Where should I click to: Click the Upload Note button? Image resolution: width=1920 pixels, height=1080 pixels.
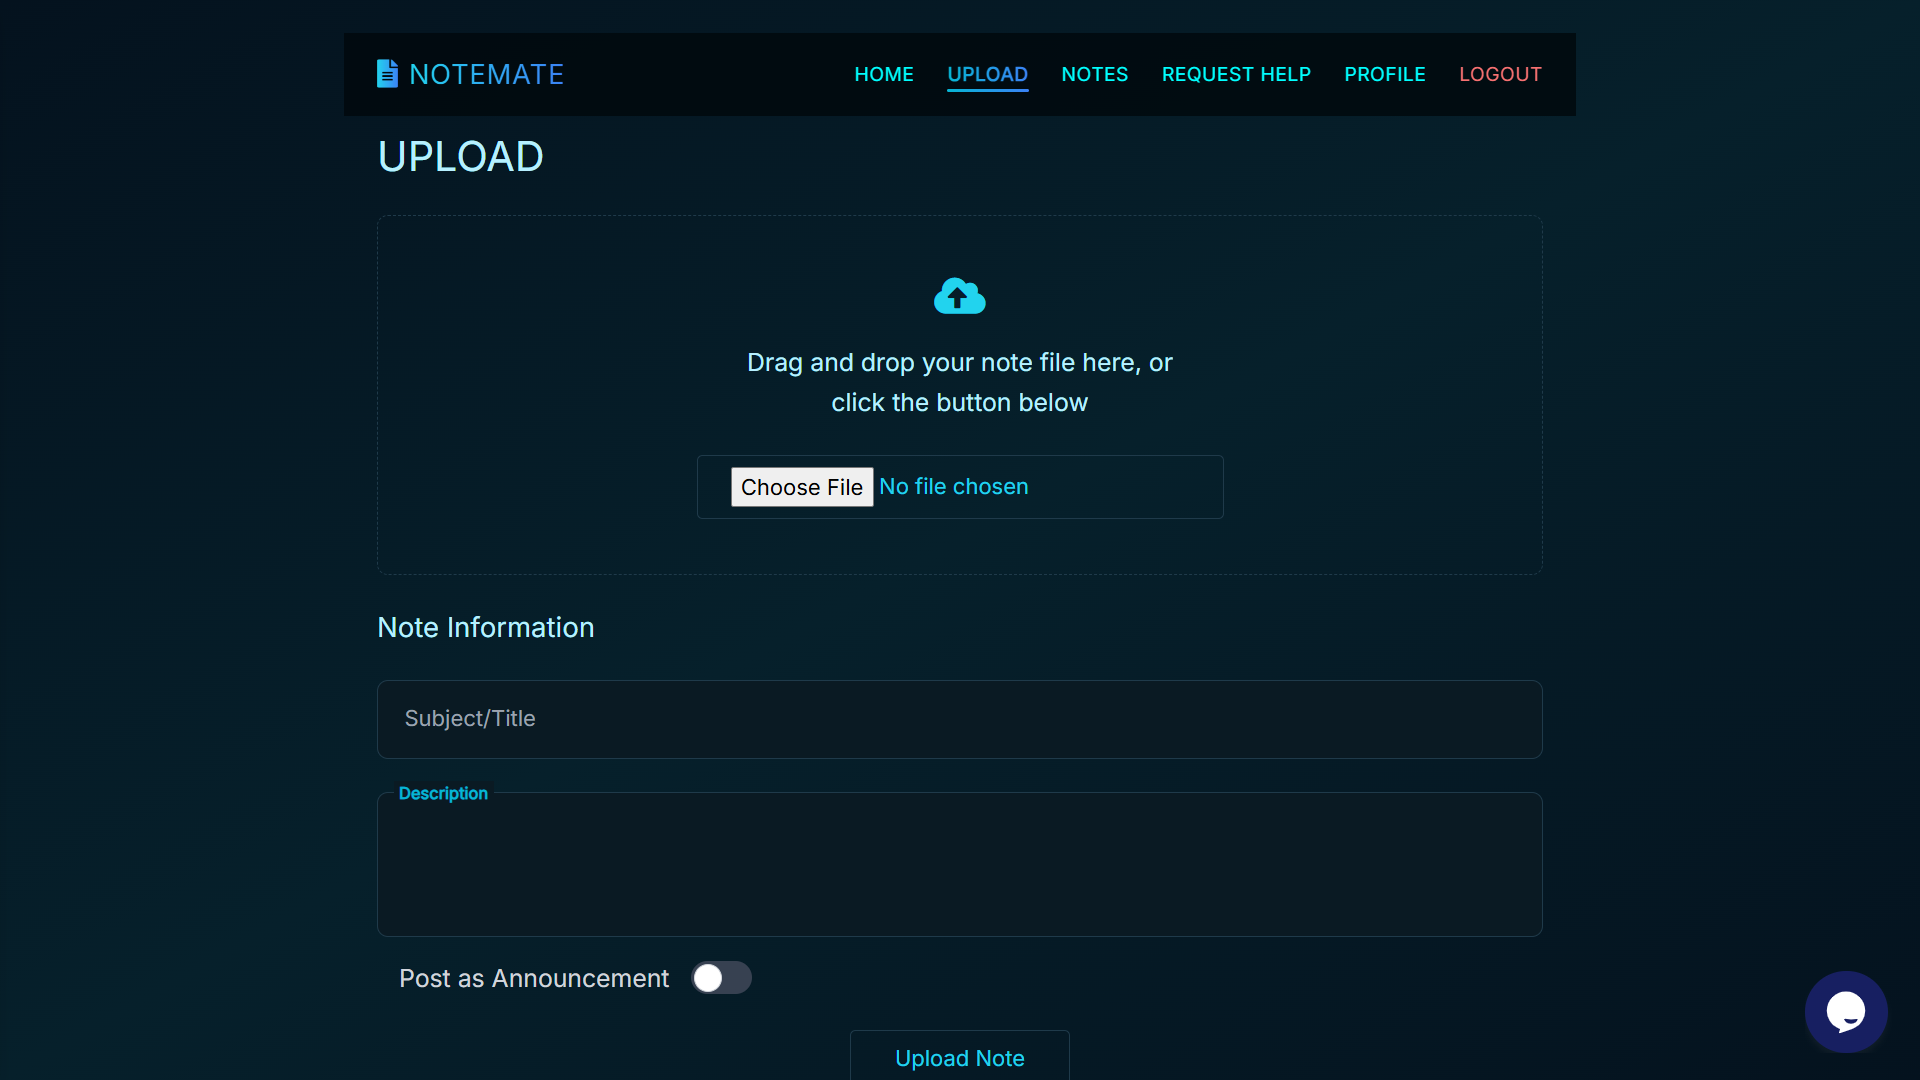(959, 1057)
